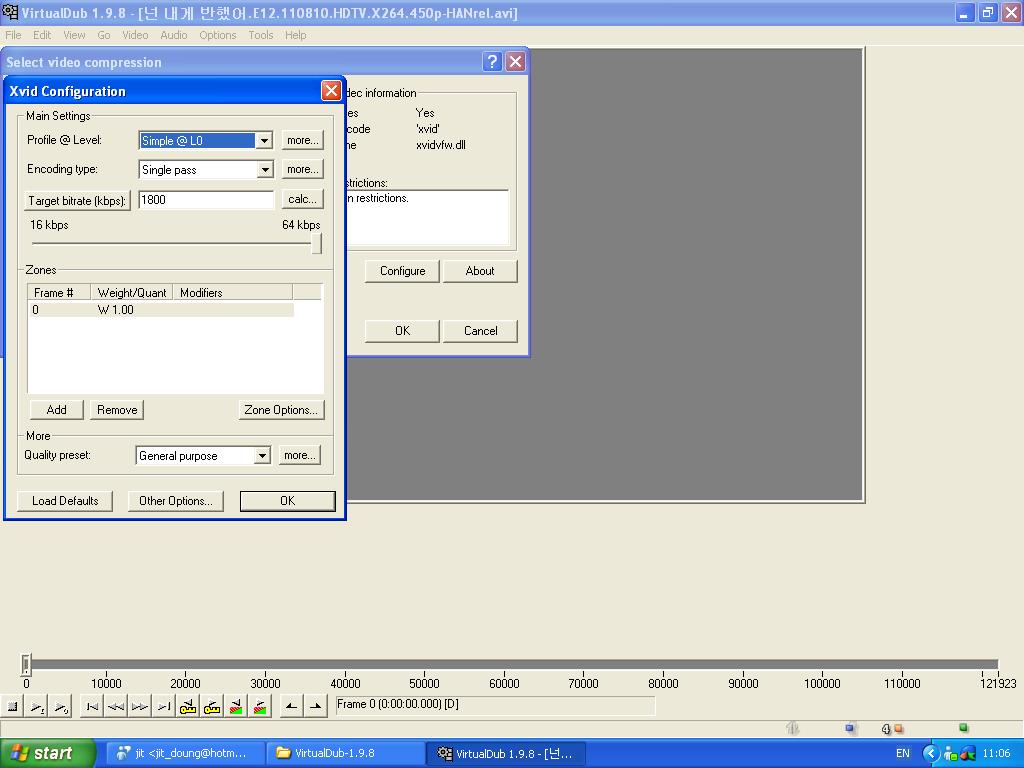1024x768 pixels.
Task: Click the orange status bar indicator
Action: point(898,728)
